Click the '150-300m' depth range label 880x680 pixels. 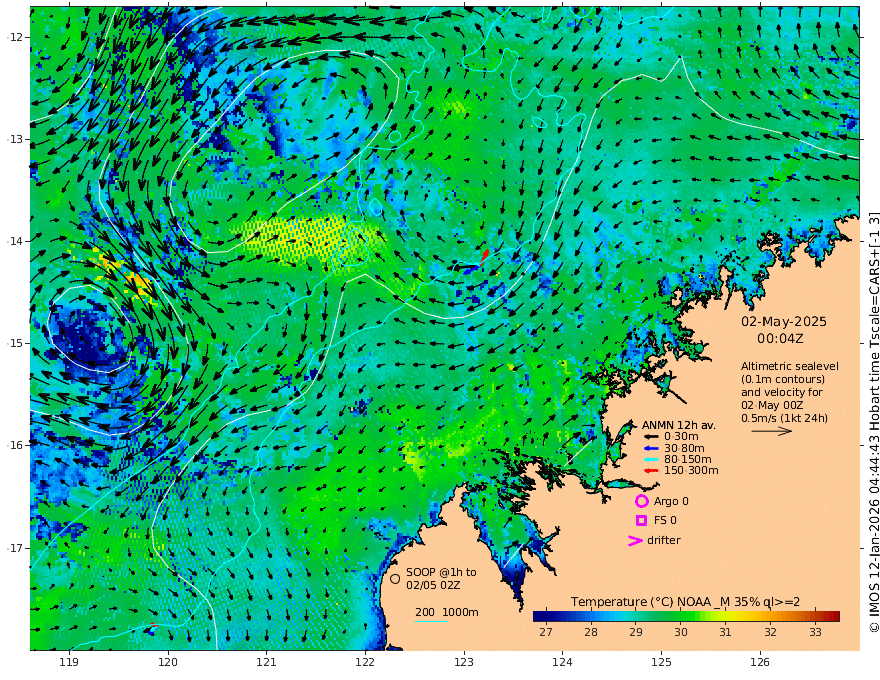click(691, 471)
